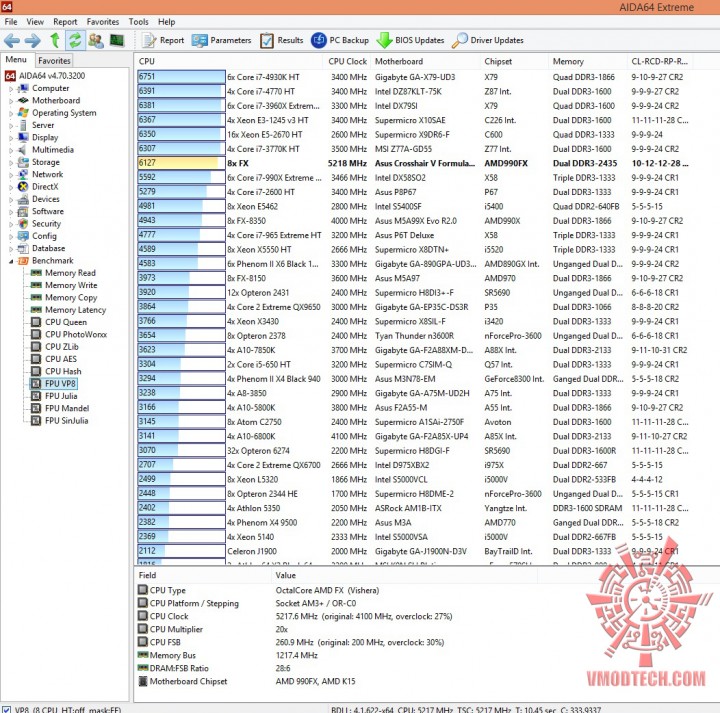Image resolution: width=720 pixels, height=713 pixels.
Task: Open benchmark Parameters
Action: coord(222,40)
